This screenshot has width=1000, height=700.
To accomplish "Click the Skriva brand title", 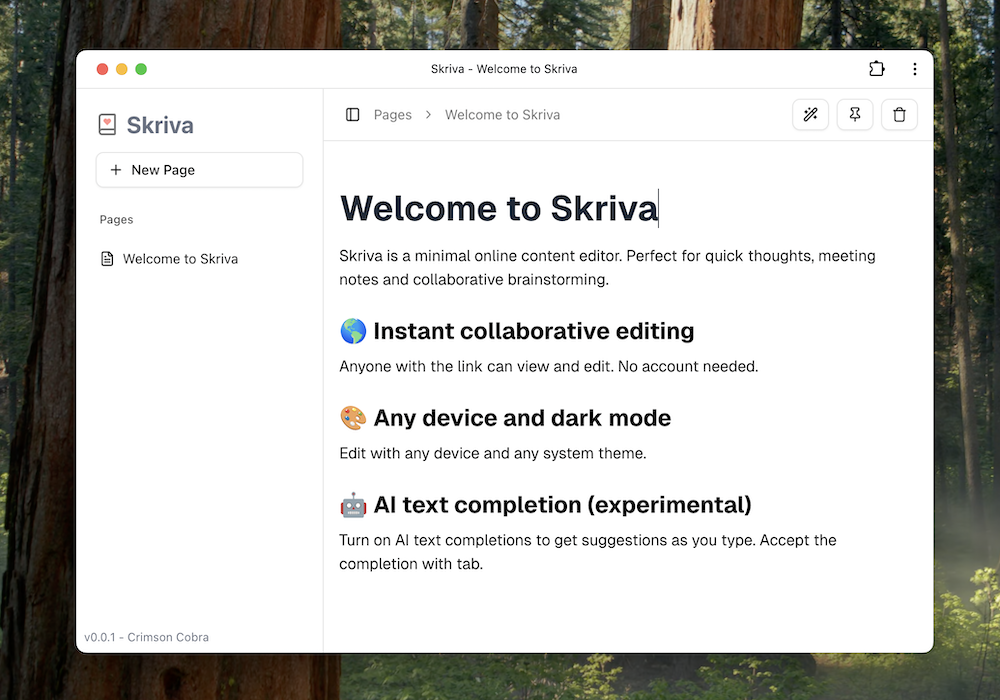I will point(160,125).
